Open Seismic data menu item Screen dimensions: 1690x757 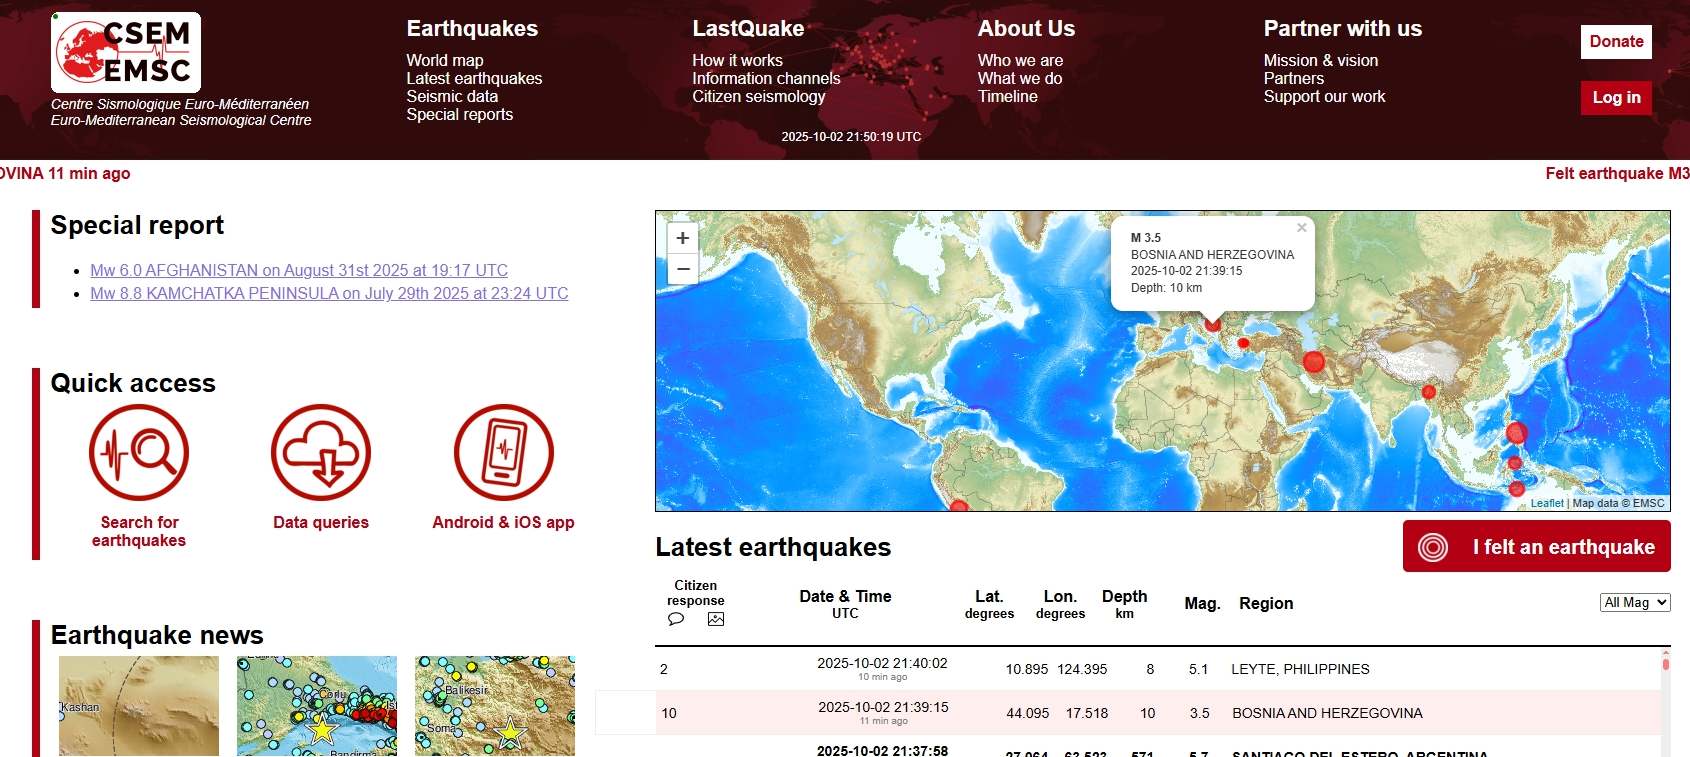(x=452, y=96)
